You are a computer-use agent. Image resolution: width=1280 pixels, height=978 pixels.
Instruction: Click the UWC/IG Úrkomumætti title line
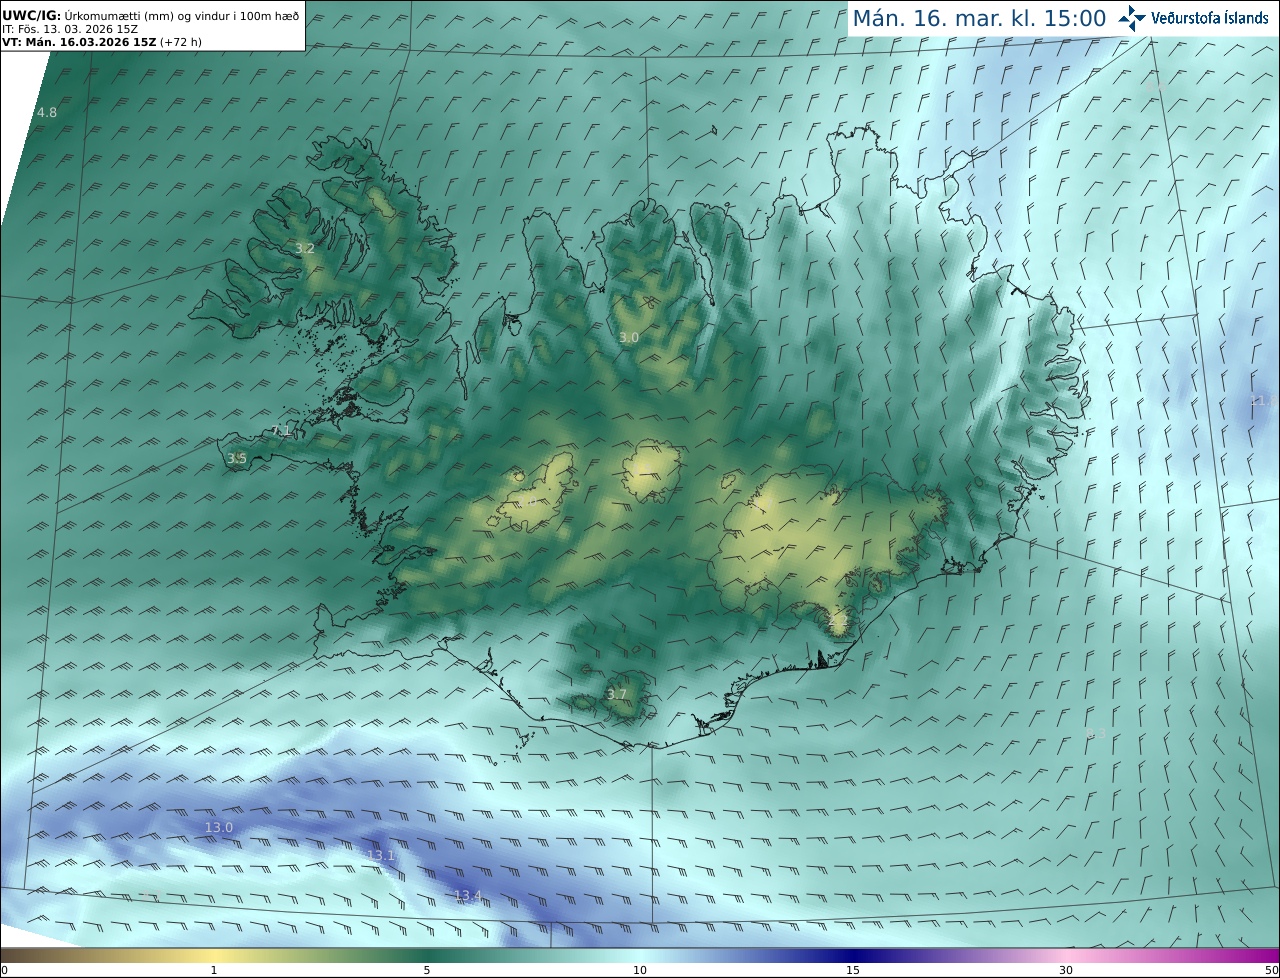pyautogui.click(x=150, y=17)
